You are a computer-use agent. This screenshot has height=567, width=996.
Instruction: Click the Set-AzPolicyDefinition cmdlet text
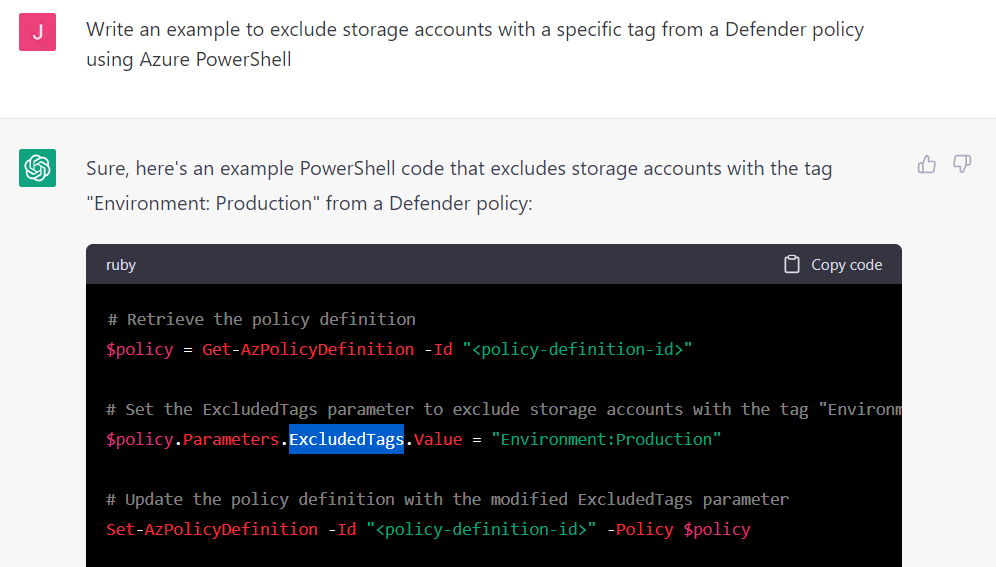click(212, 529)
